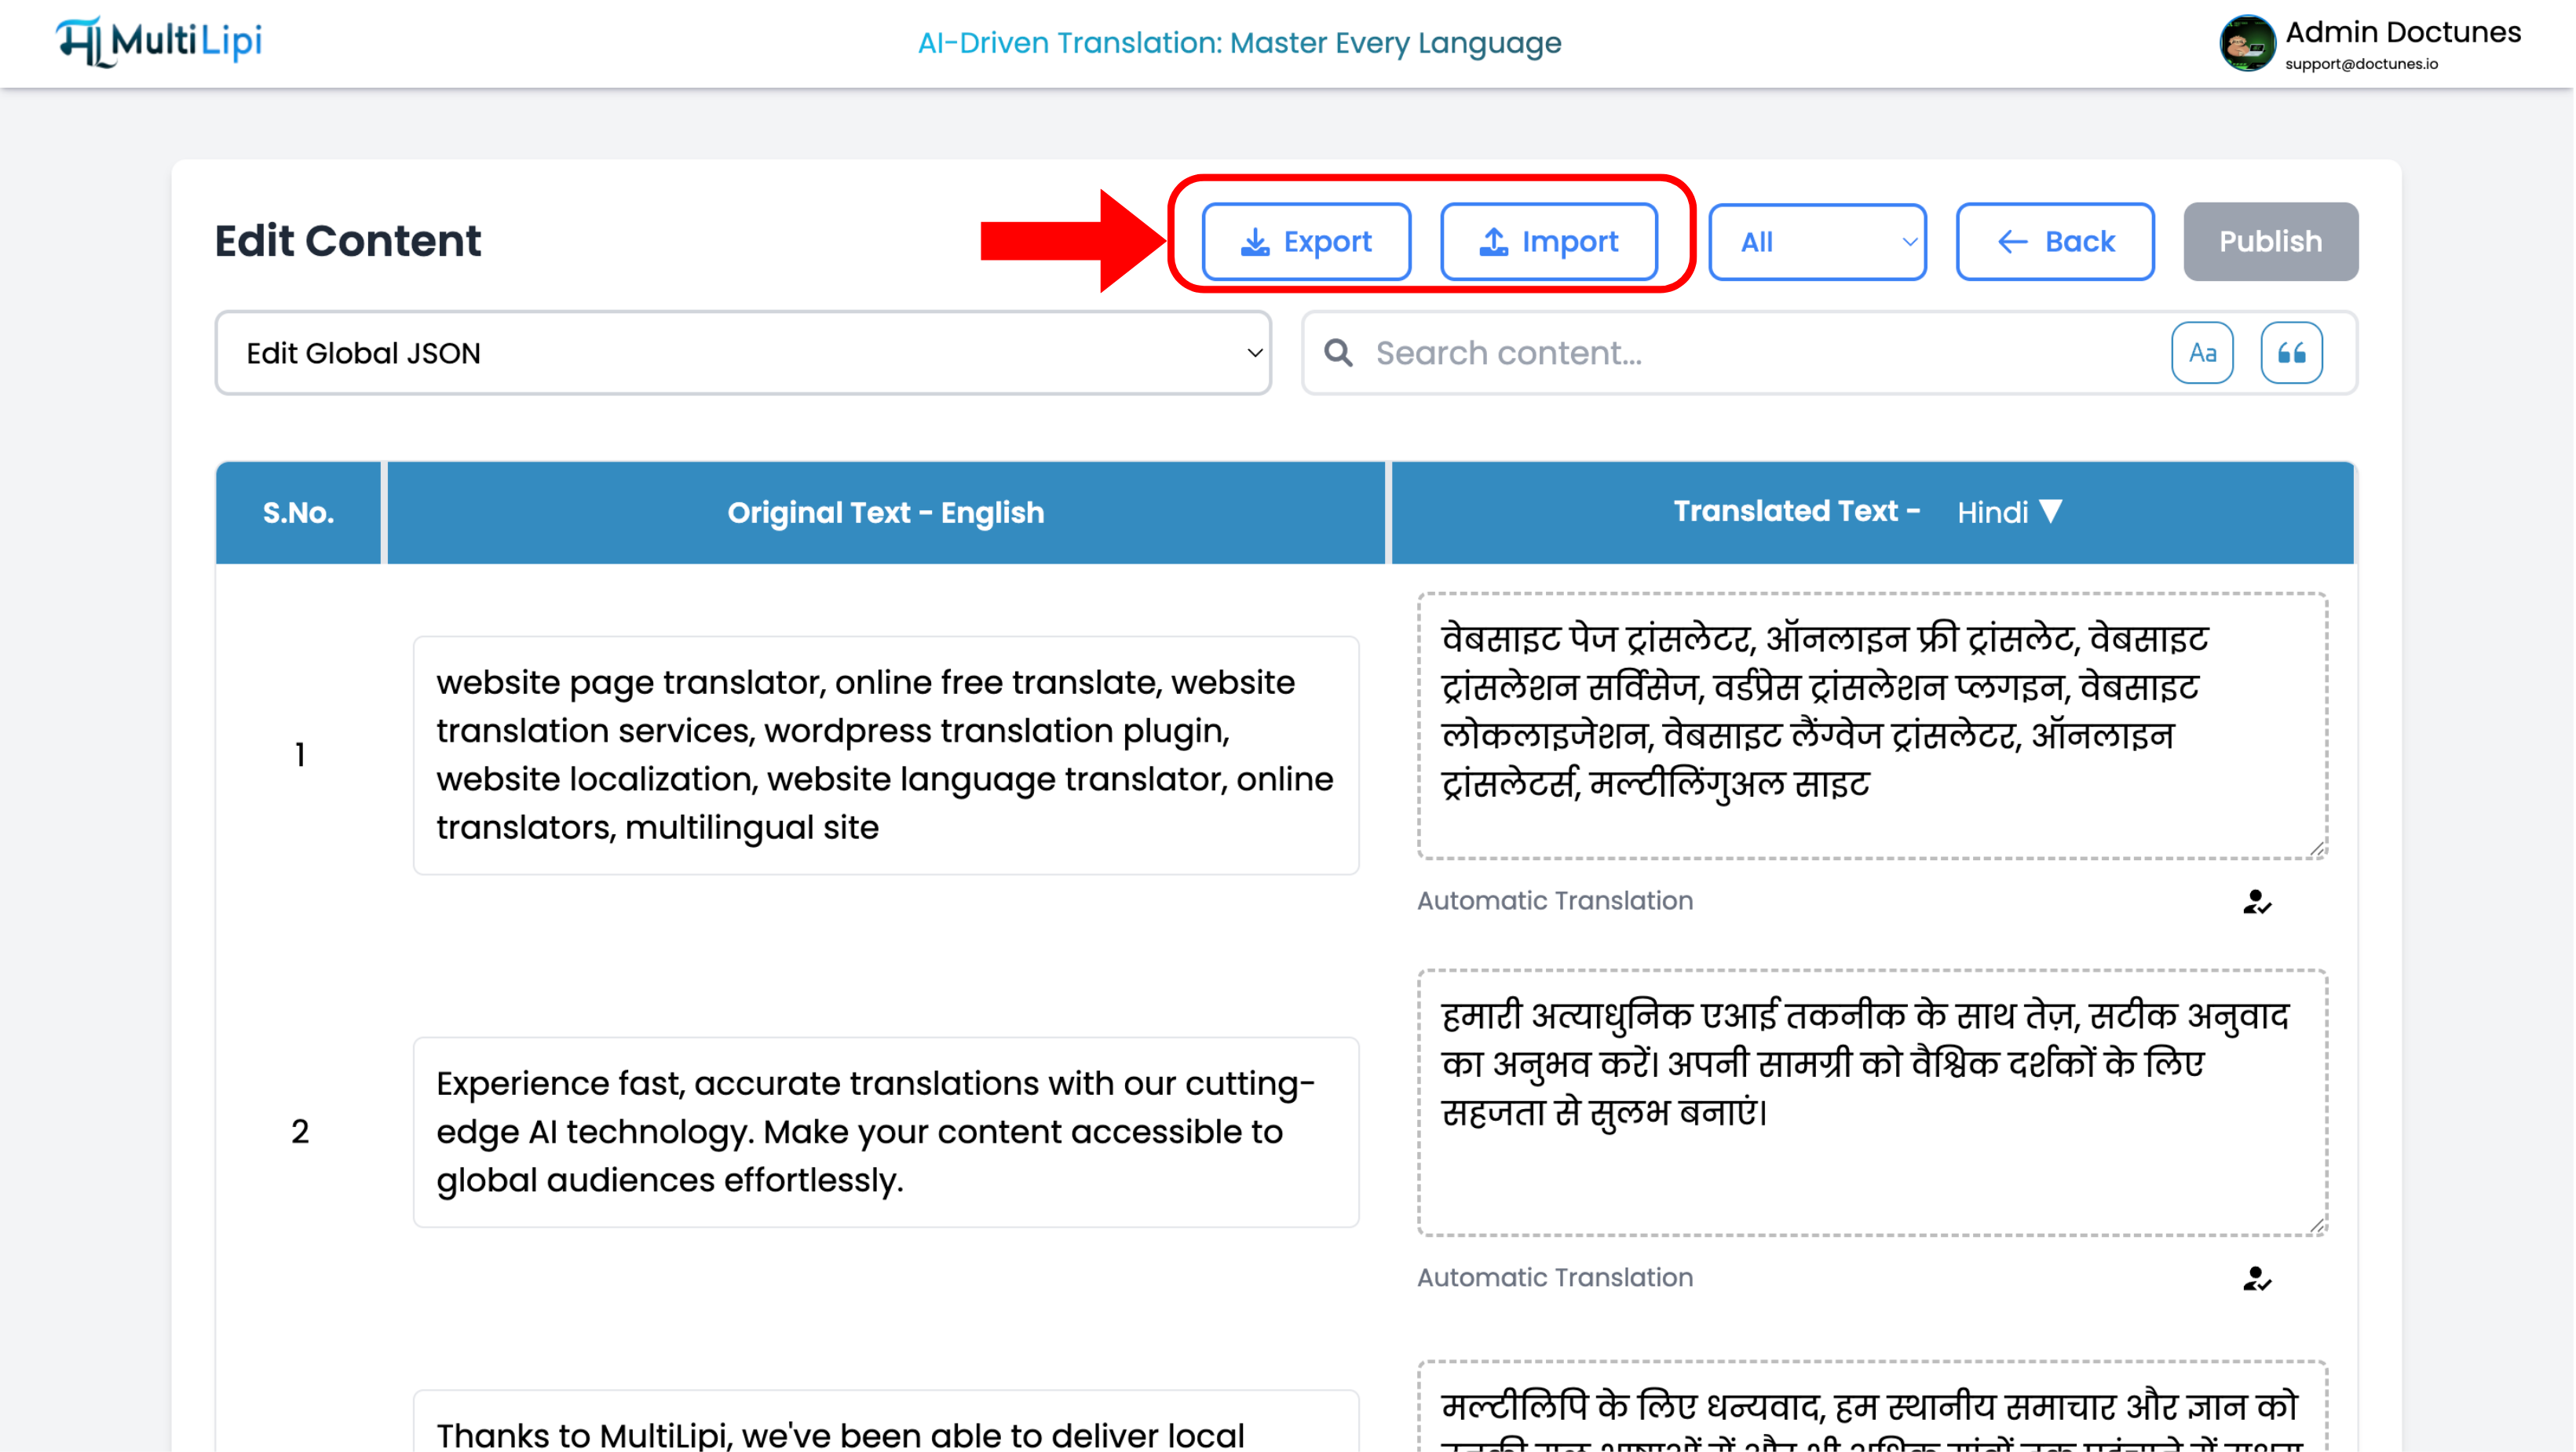Edit the Hindi translation for row 1
This screenshot has width=2576, height=1452.
click(1872, 726)
